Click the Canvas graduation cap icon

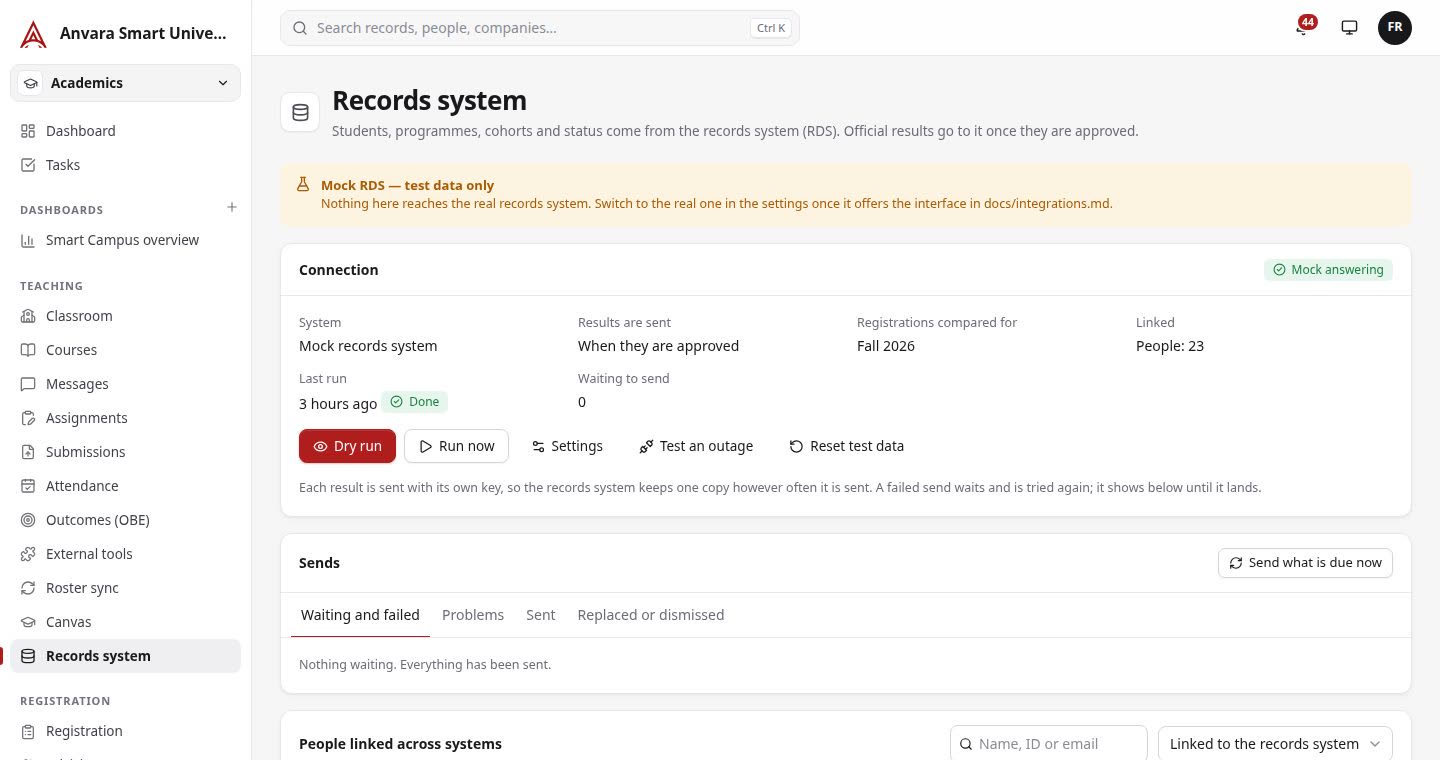pyautogui.click(x=28, y=622)
